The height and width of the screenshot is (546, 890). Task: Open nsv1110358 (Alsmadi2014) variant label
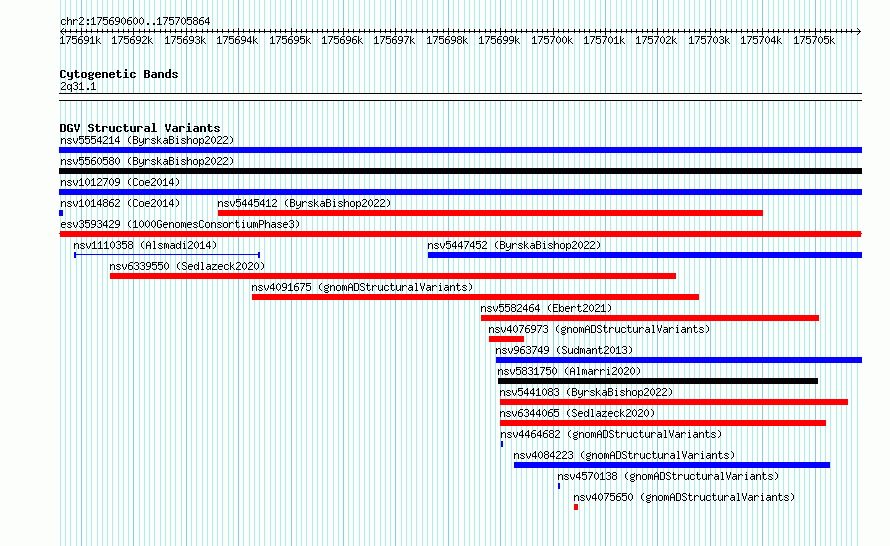[x=145, y=245]
